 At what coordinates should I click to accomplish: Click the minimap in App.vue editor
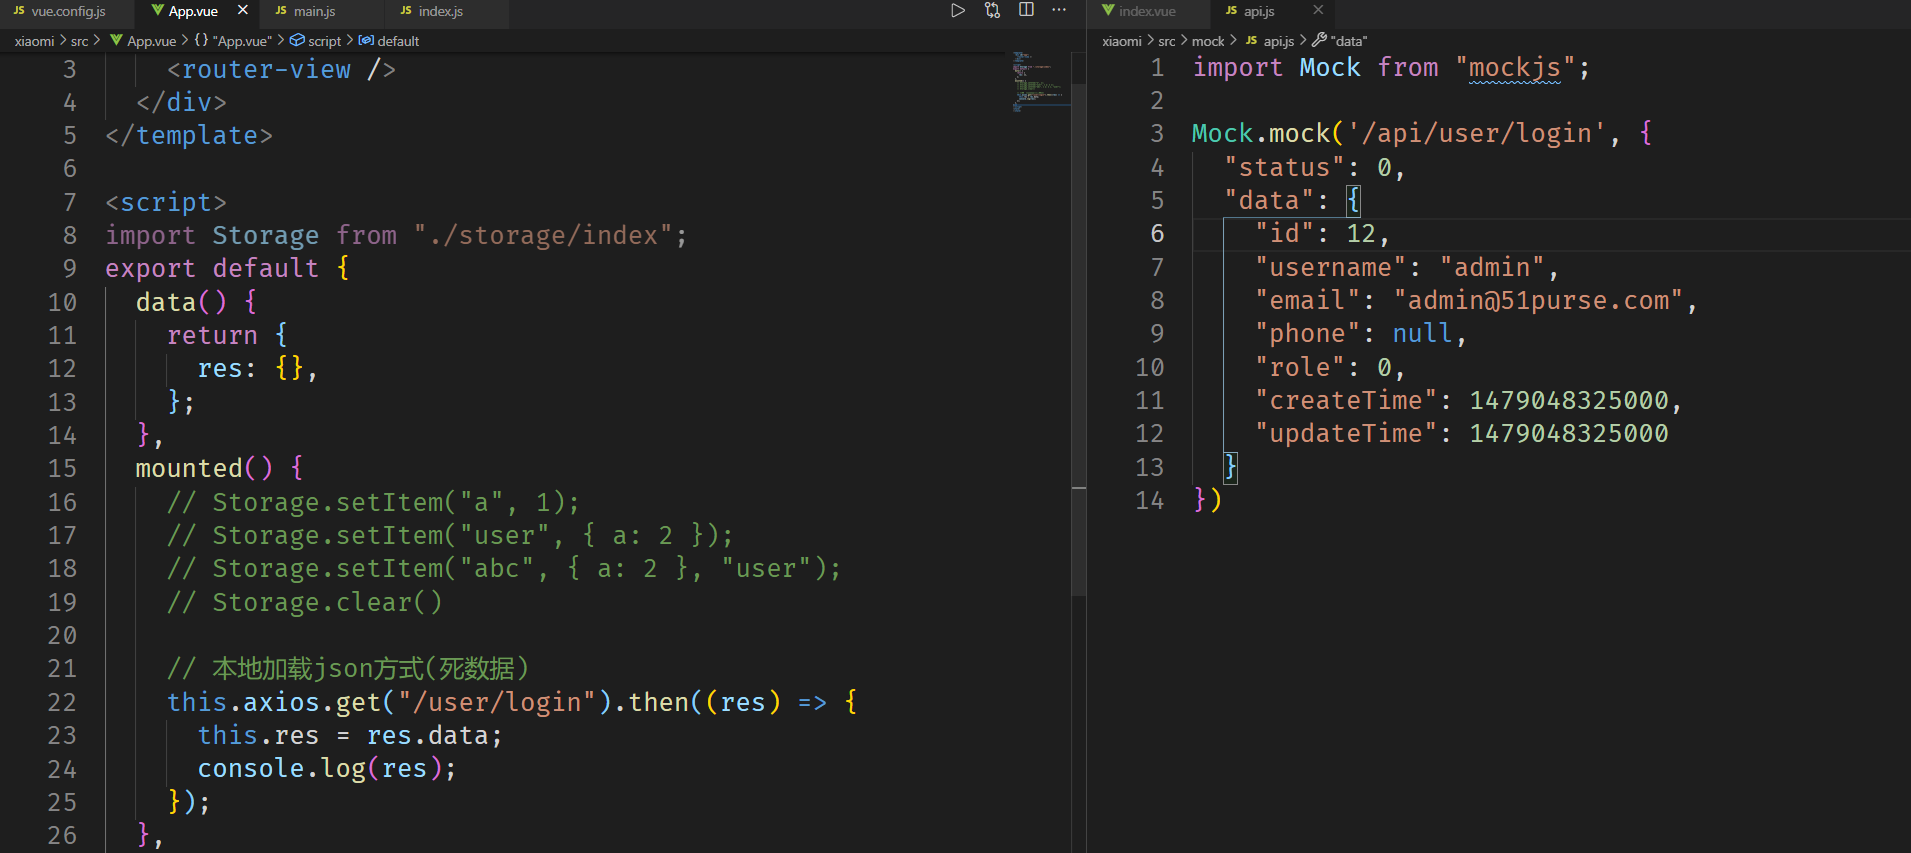(x=1040, y=80)
